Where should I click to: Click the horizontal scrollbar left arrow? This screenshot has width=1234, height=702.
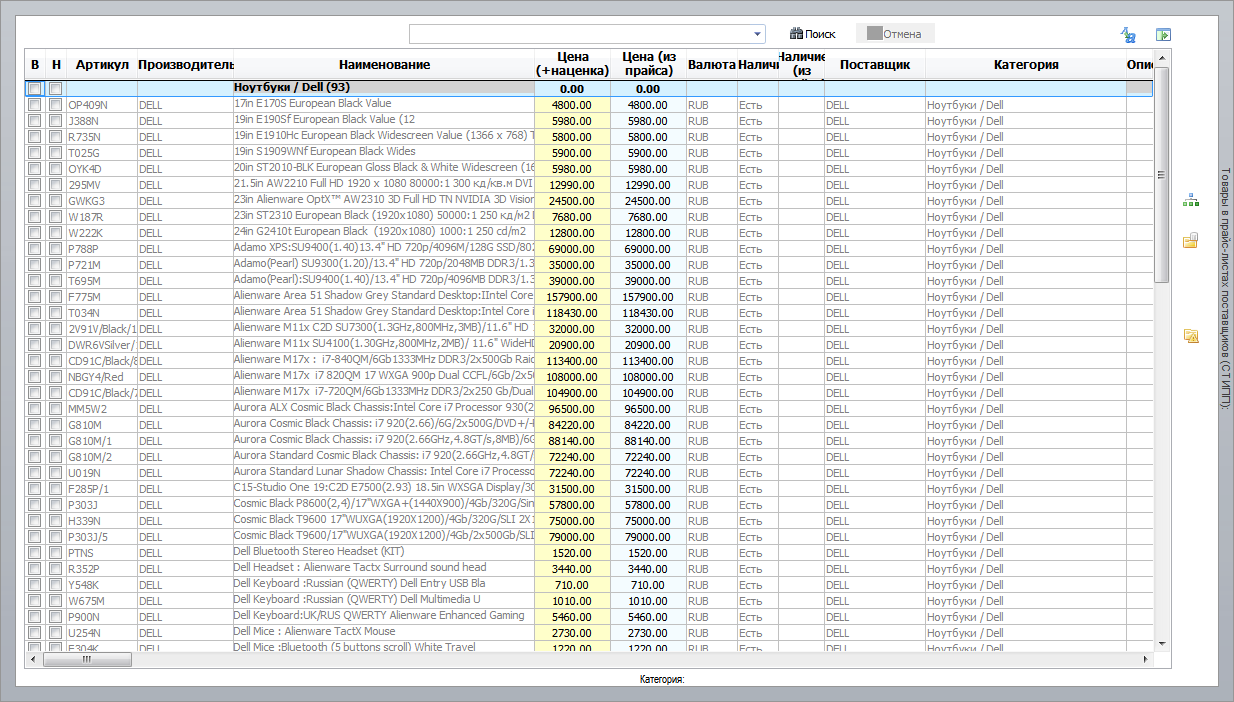pyautogui.click(x=33, y=660)
